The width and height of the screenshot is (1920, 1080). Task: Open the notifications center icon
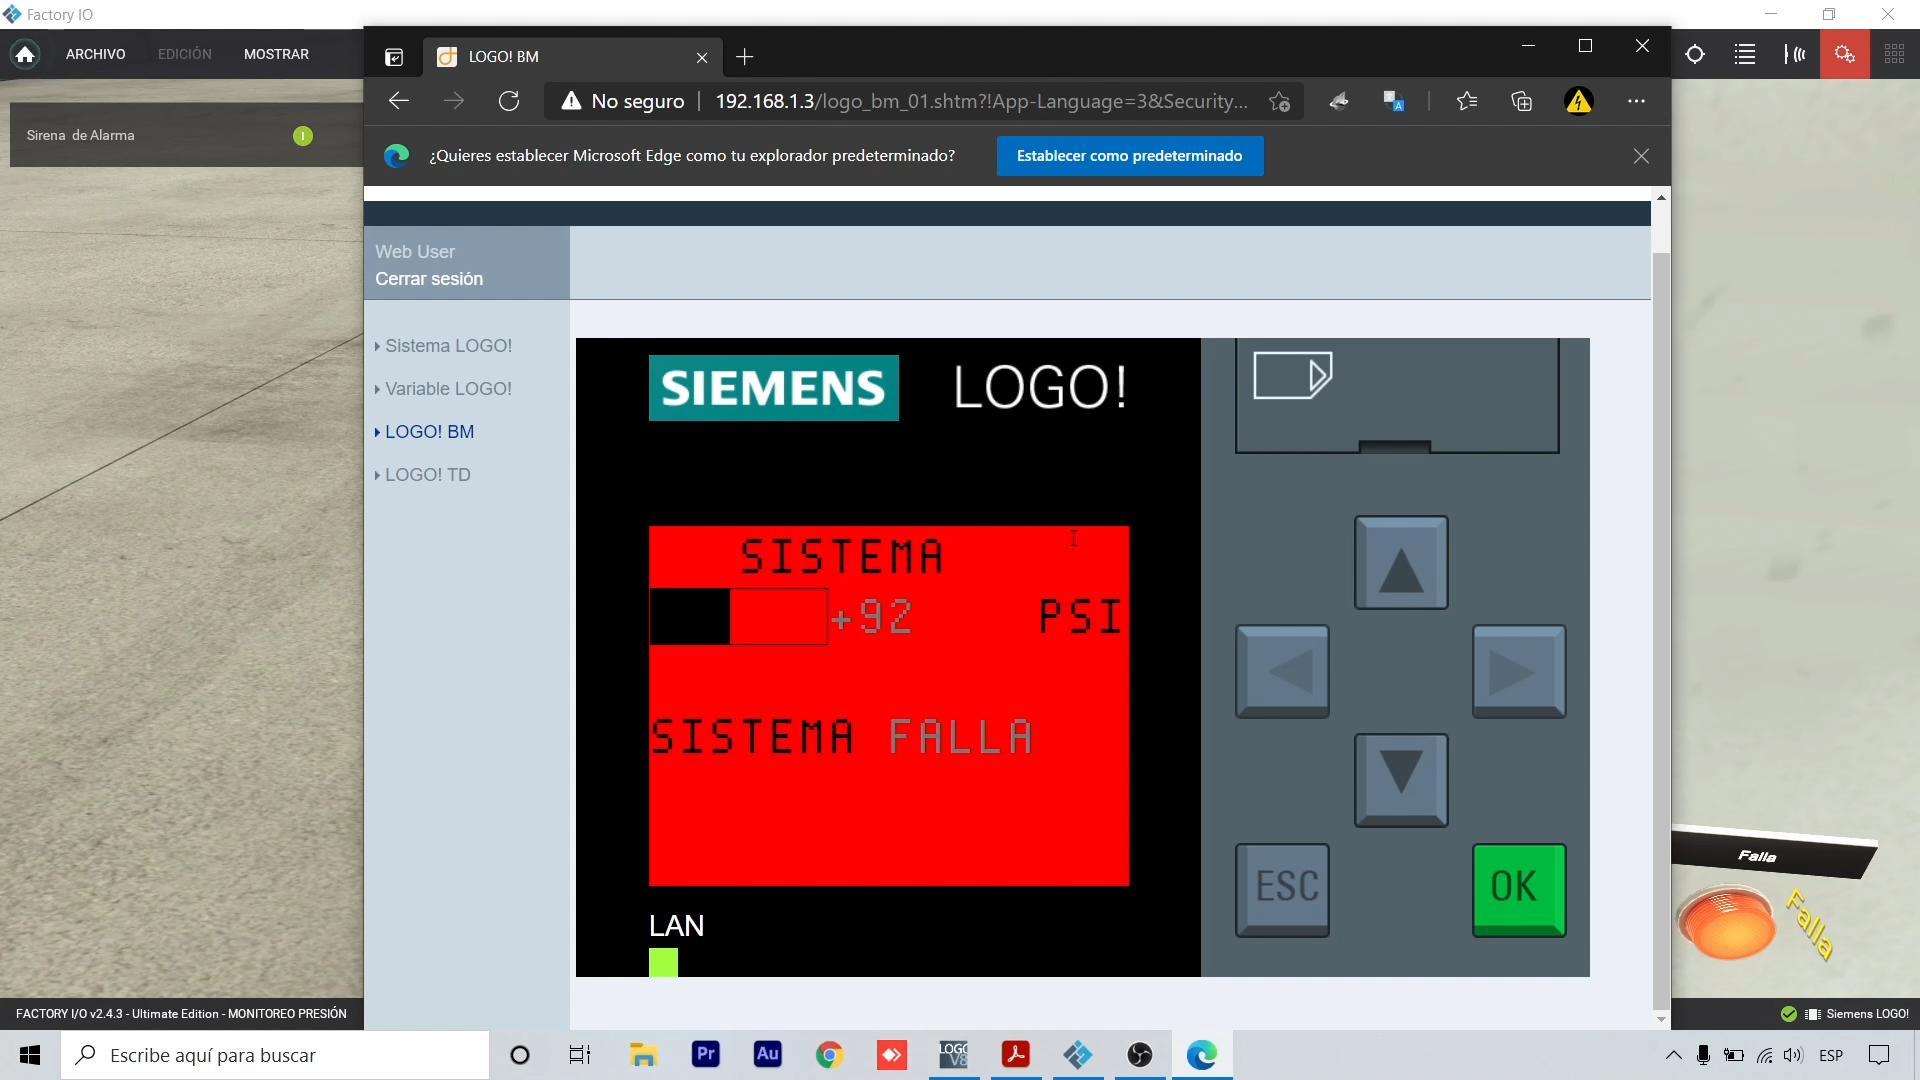[1879, 1055]
